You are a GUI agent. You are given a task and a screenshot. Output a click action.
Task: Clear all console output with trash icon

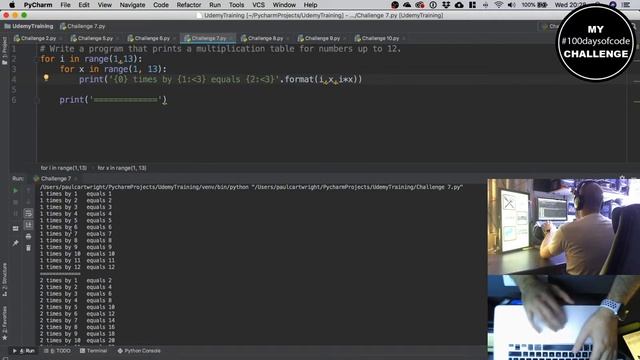(28, 248)
